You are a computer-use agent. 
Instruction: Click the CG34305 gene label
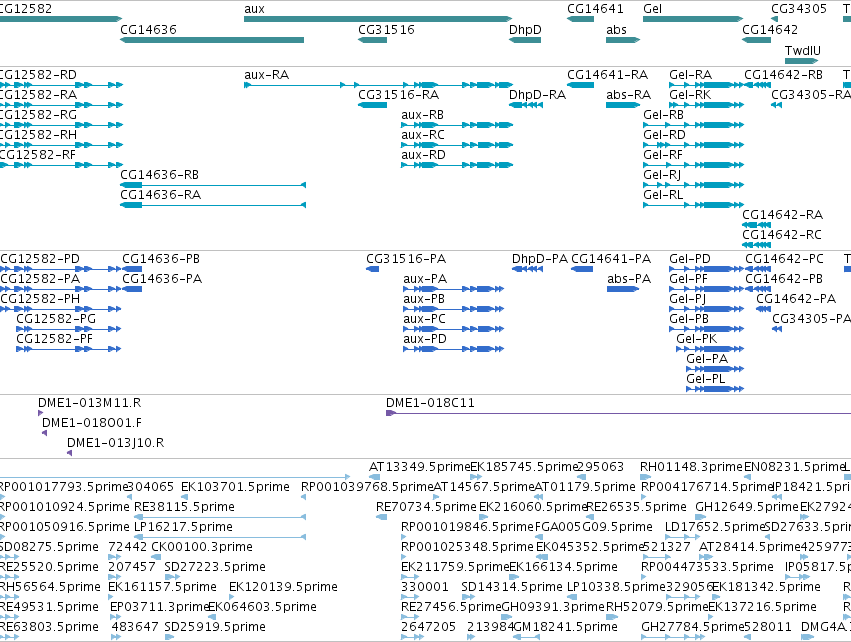click(x=799, y=9)
